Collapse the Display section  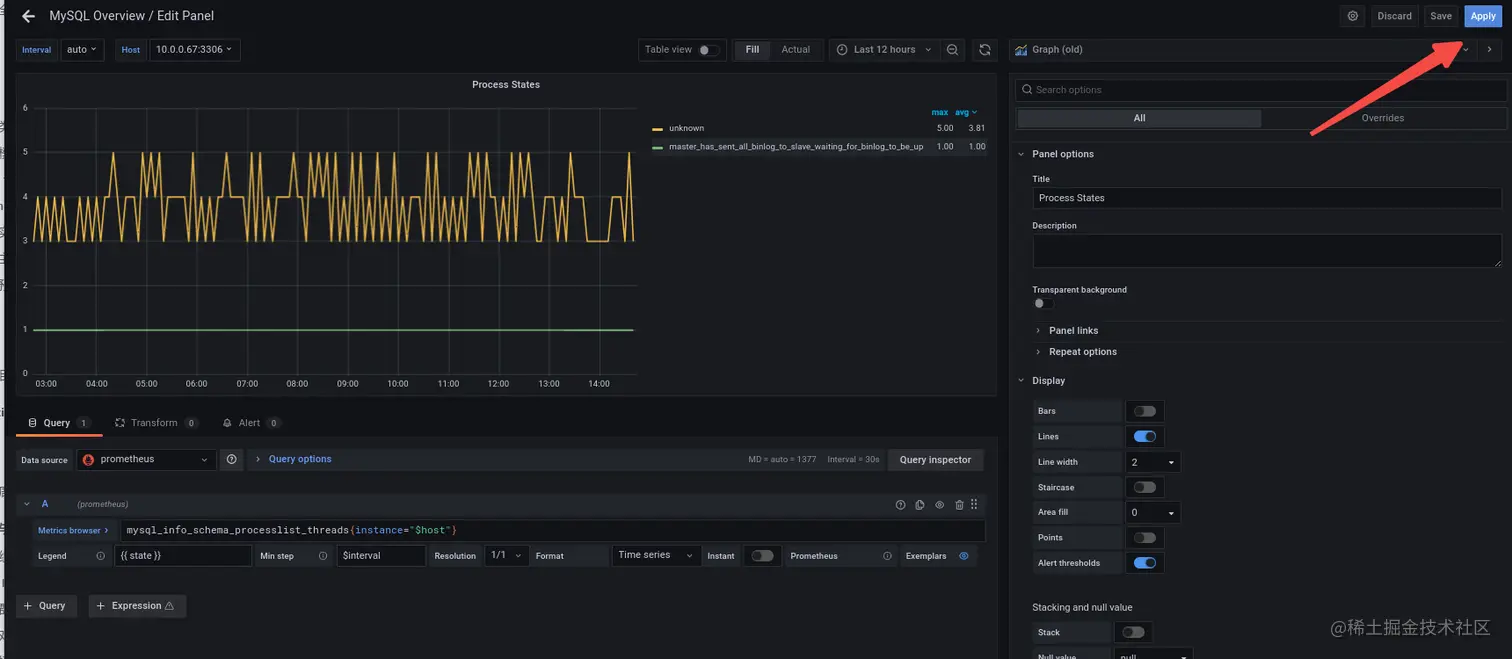pos(1048,381)
